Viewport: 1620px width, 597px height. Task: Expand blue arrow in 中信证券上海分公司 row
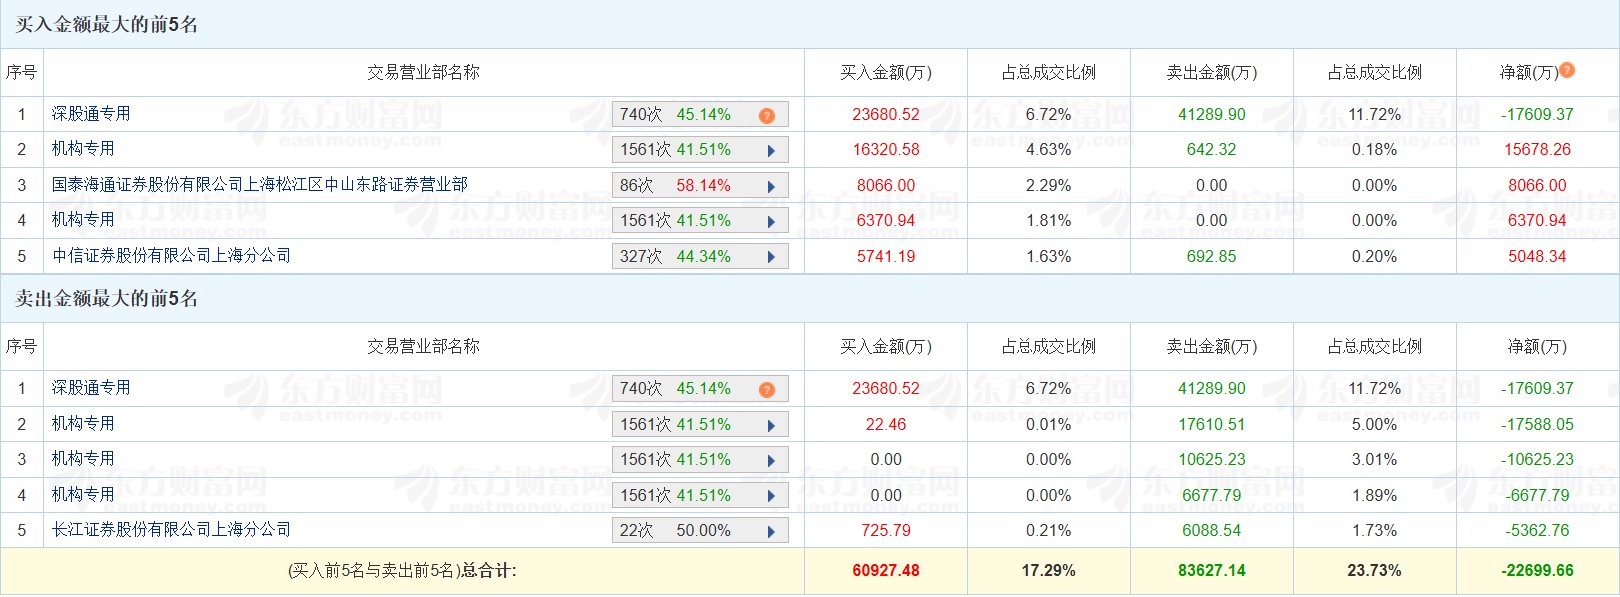tap(771, 257)
